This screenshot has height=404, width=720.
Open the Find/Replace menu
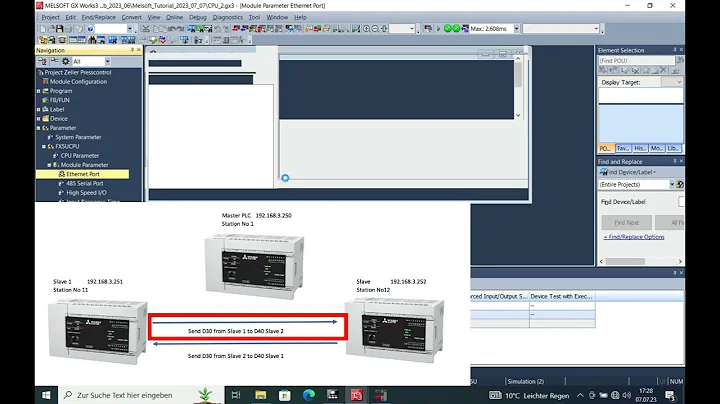point(98,17)
